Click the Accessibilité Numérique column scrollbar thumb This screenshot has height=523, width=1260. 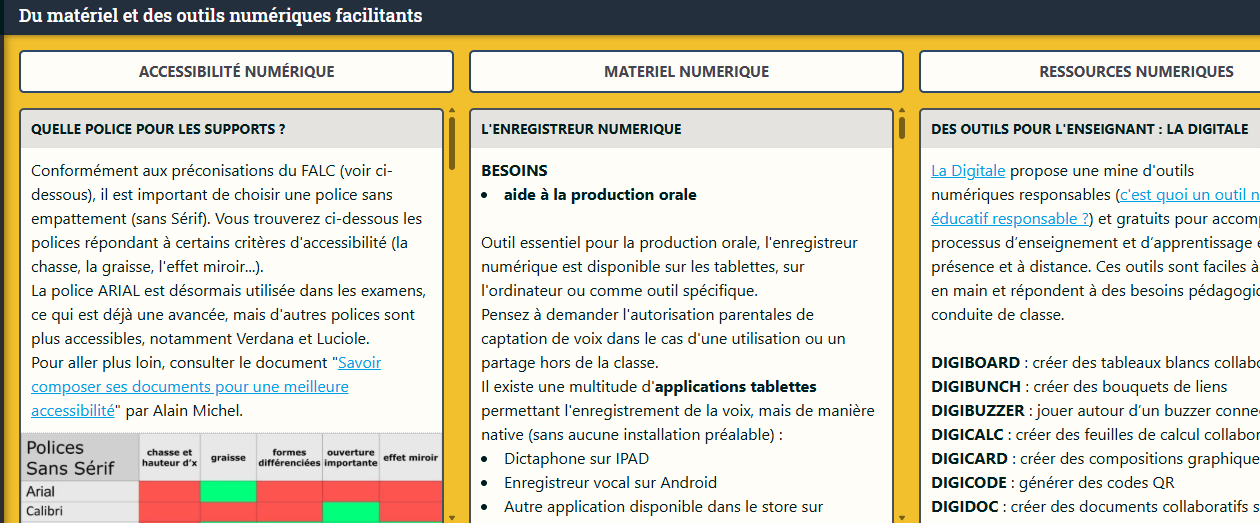pyautogui.click(x=452, y=142)
